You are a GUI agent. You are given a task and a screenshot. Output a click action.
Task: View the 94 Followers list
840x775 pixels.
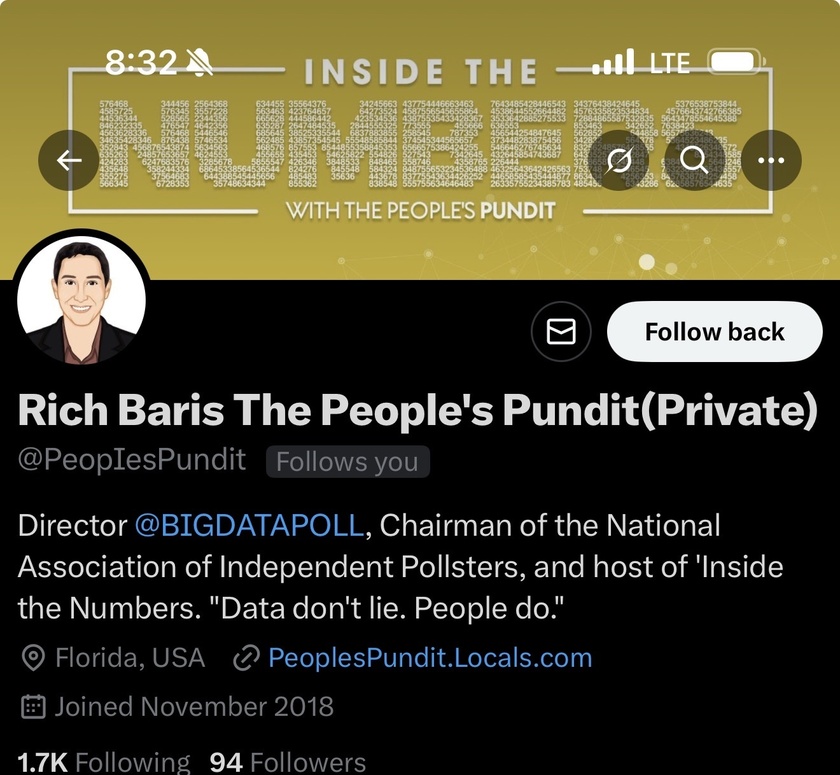coord(287,762)
